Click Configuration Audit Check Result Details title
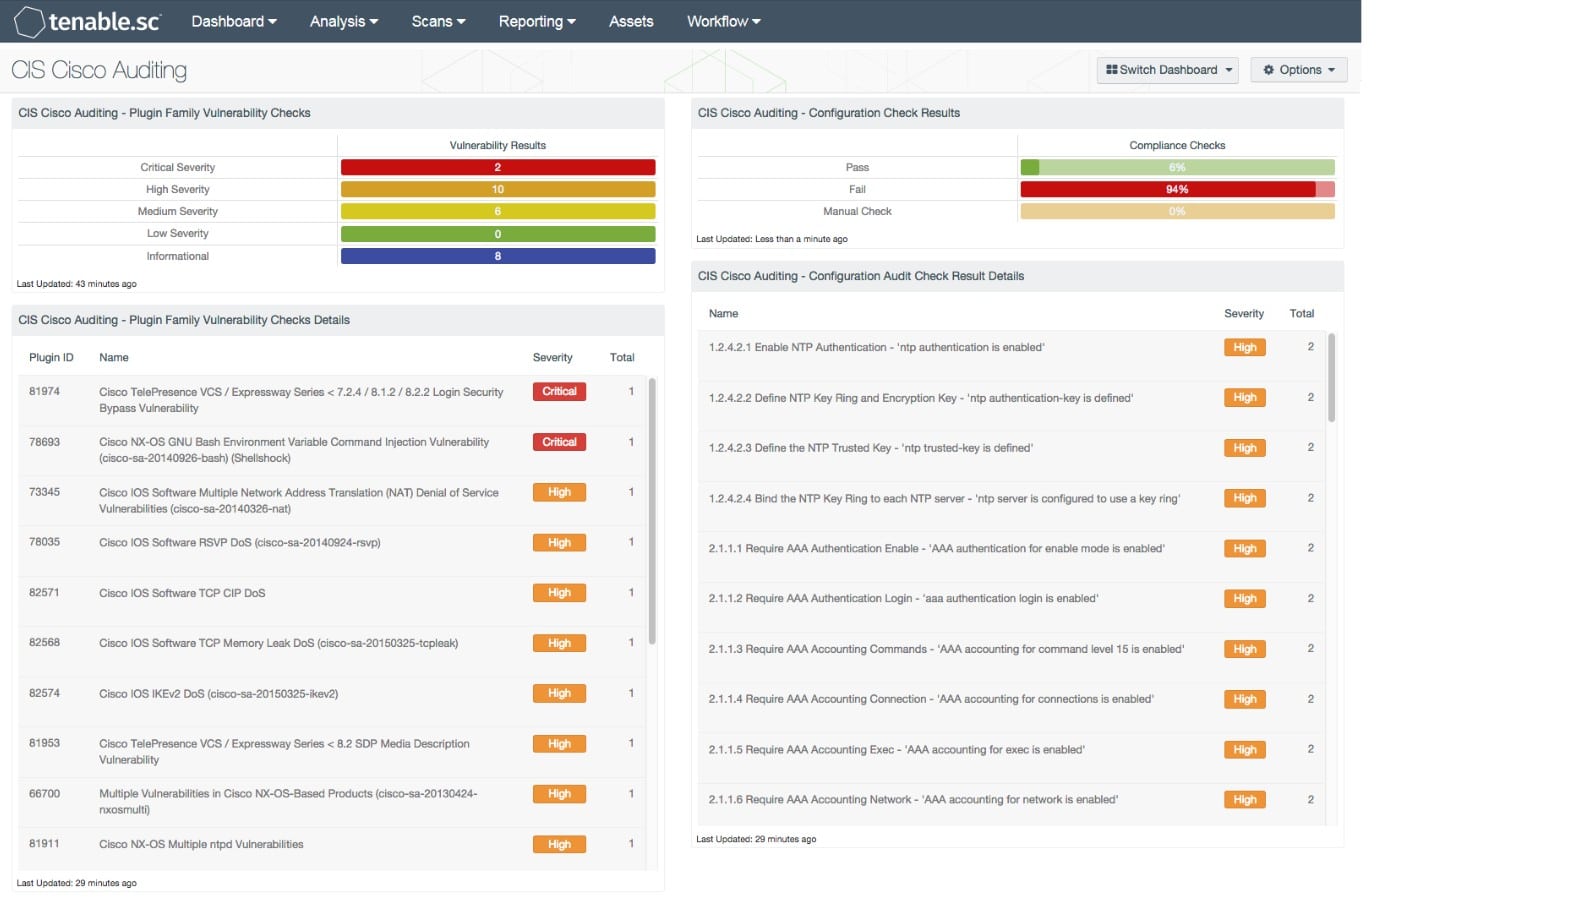This screenshot has width=1595, height=897. [x=860, y=276]
